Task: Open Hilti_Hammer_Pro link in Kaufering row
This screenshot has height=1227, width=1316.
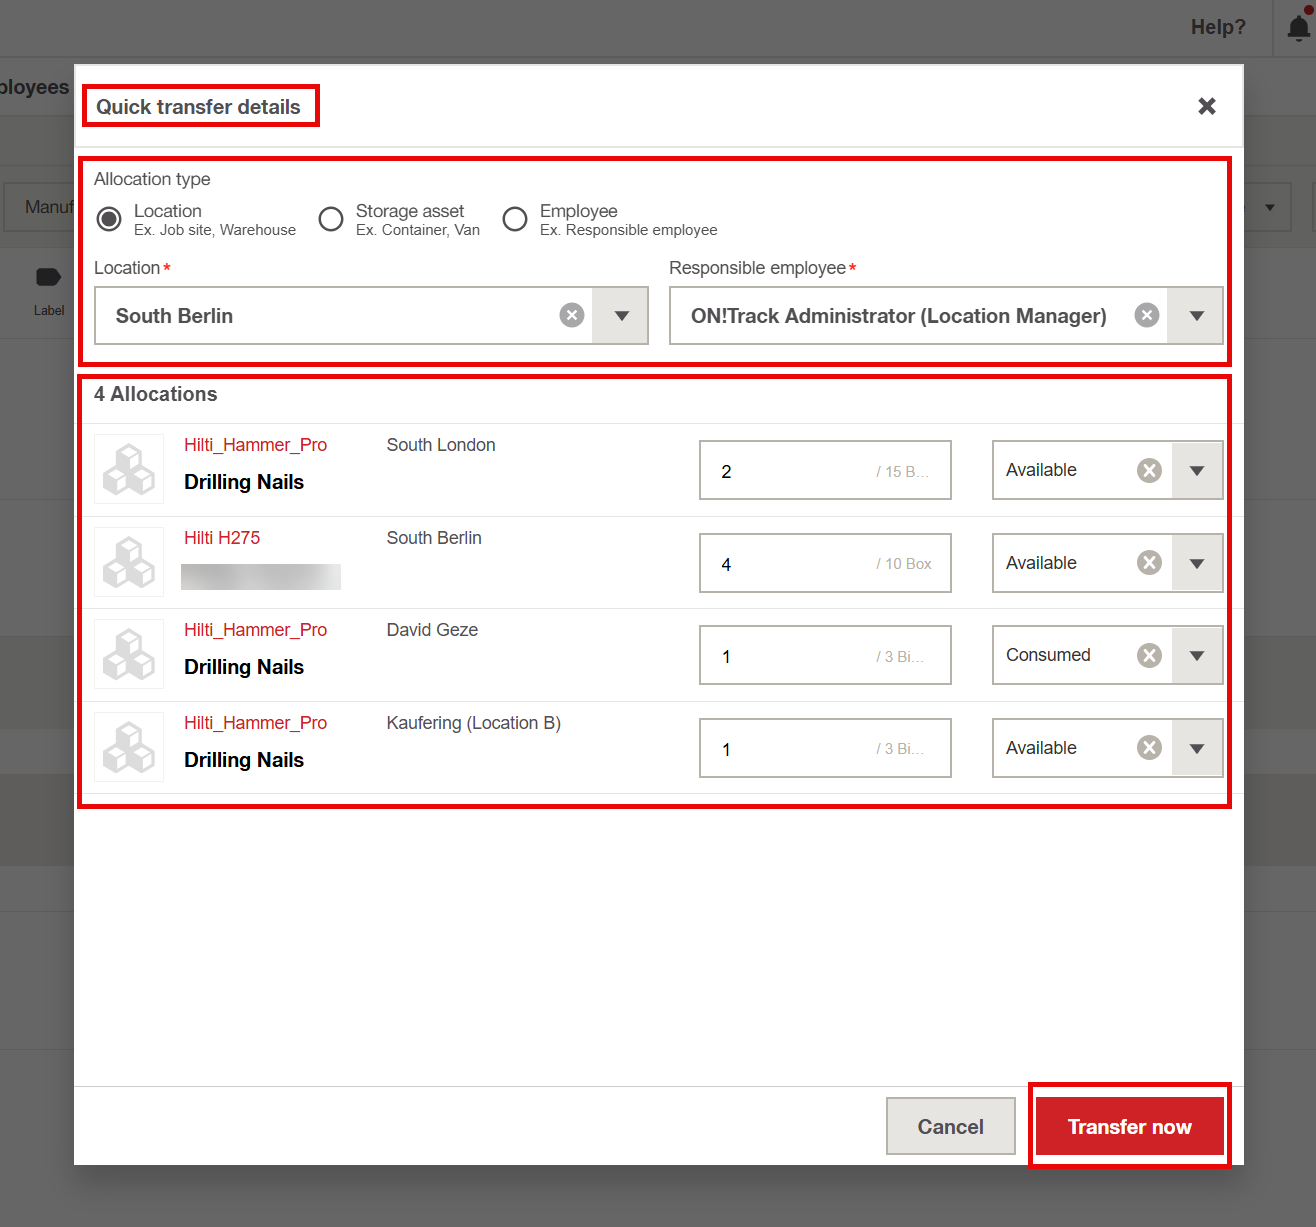Action: [255, 723]
